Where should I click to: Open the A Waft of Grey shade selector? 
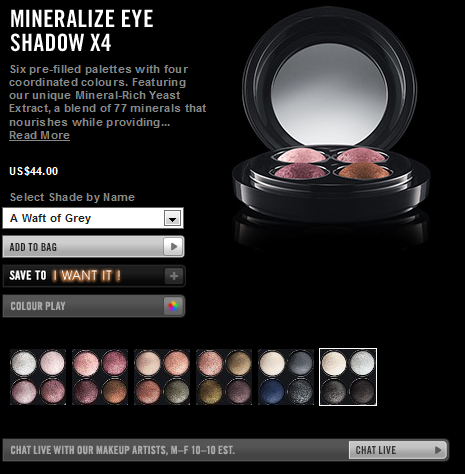pos(93,218)
